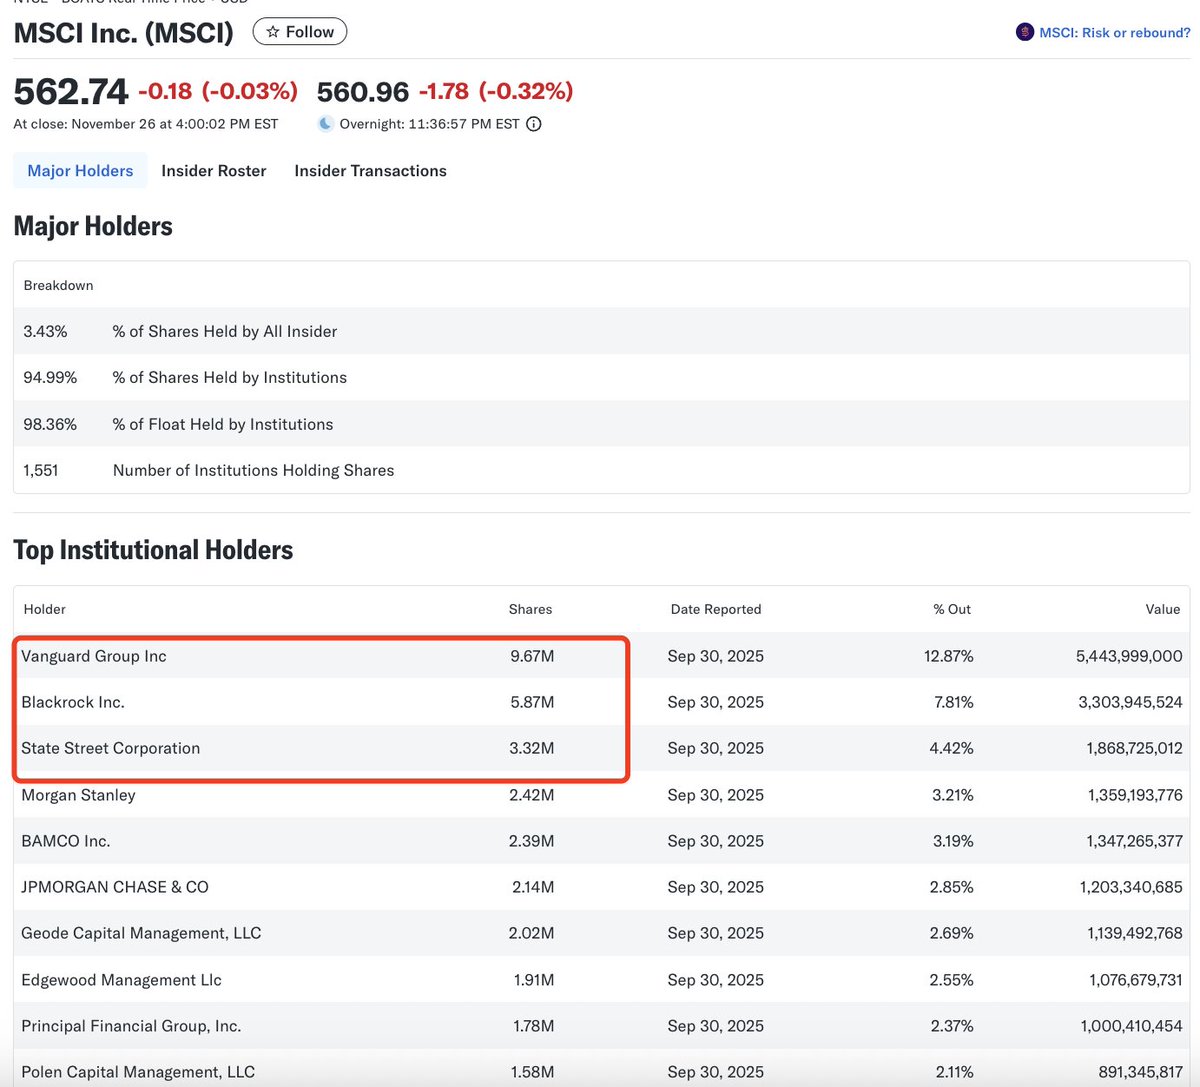Image resolution: width=1200 pixels, height=1087 pixels.
Task: Click Number of Institutions Holding Shares label
Action: tap(253, 470)
